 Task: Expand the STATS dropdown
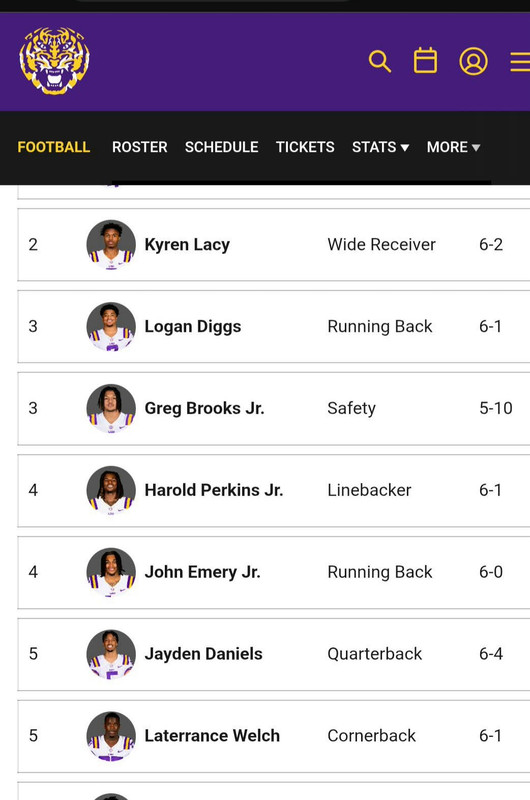point(381,147)
